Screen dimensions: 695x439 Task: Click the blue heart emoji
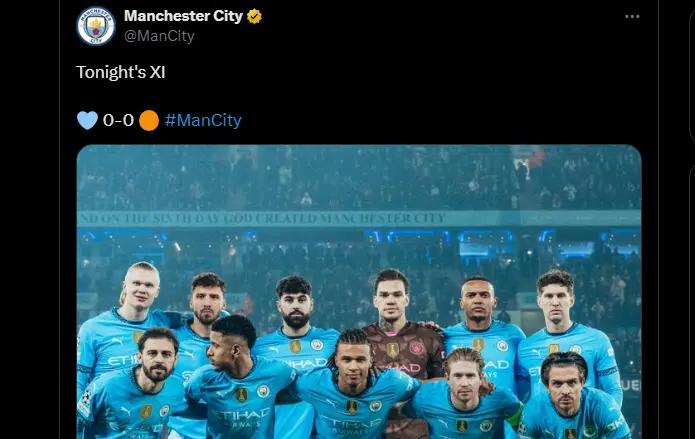coord(87,120)
